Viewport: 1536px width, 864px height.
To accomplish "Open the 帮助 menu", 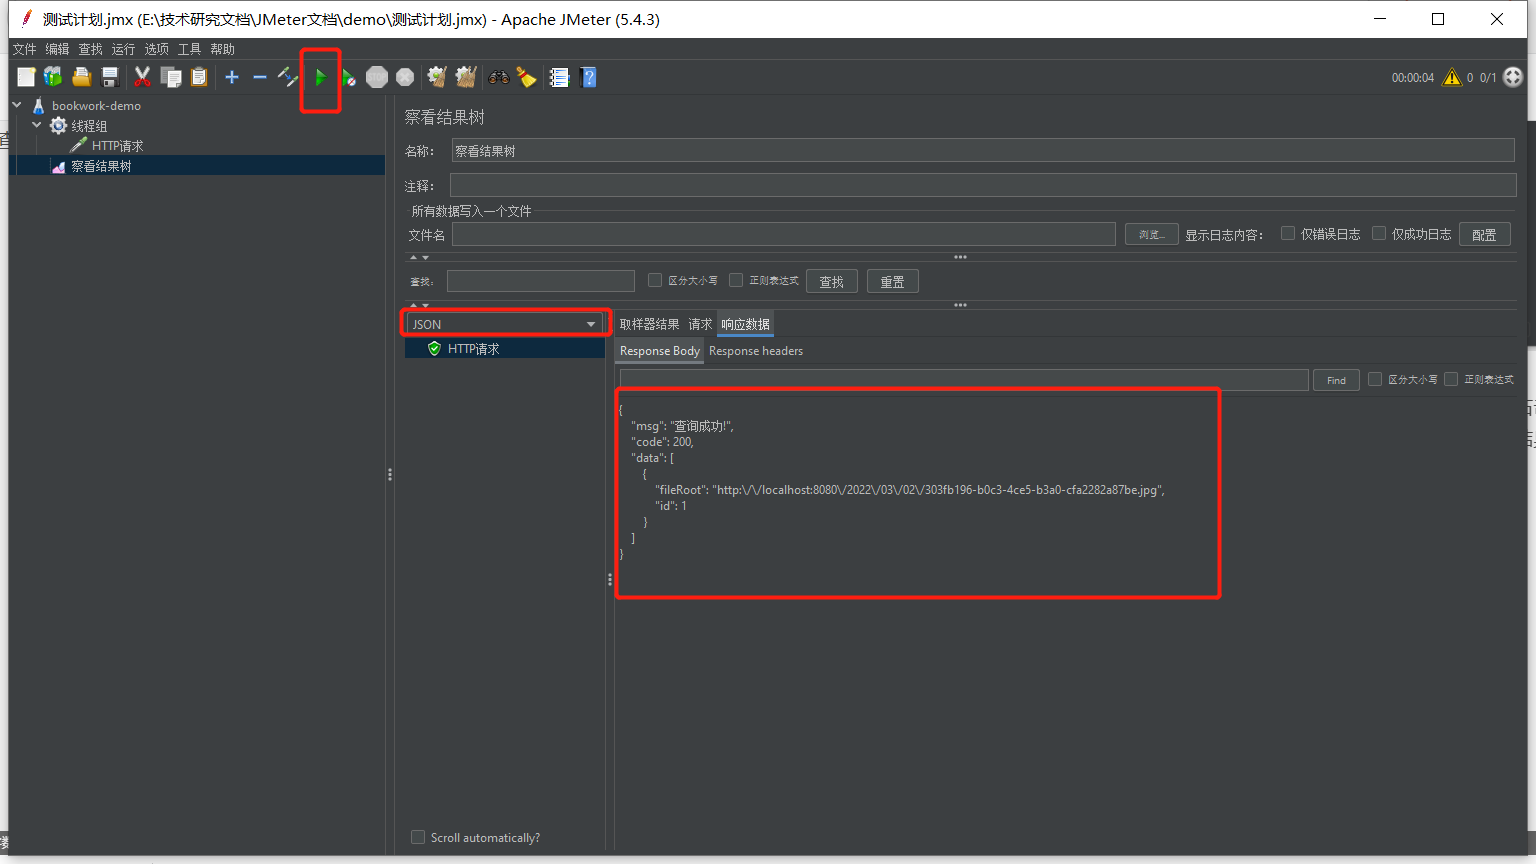I will pos(222,49).
